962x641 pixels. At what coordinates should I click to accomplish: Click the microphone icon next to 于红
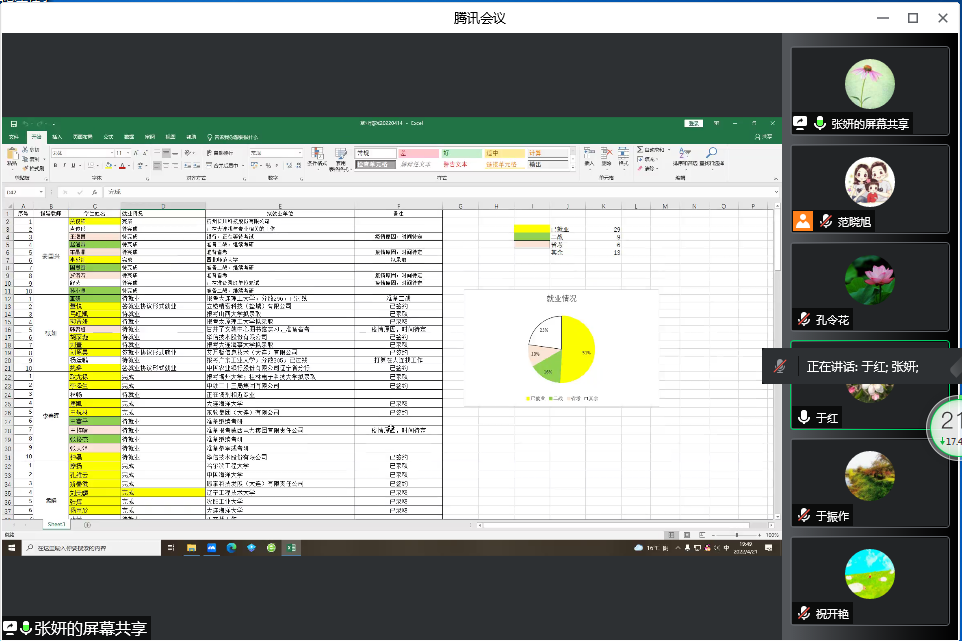(x=803, y=417)
